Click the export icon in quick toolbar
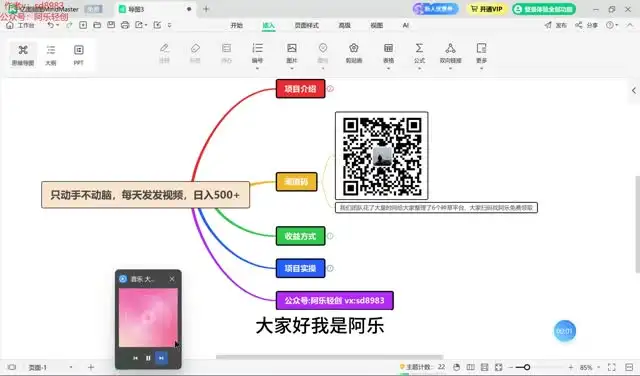640x376 pixels. click(x=139, y=25)
